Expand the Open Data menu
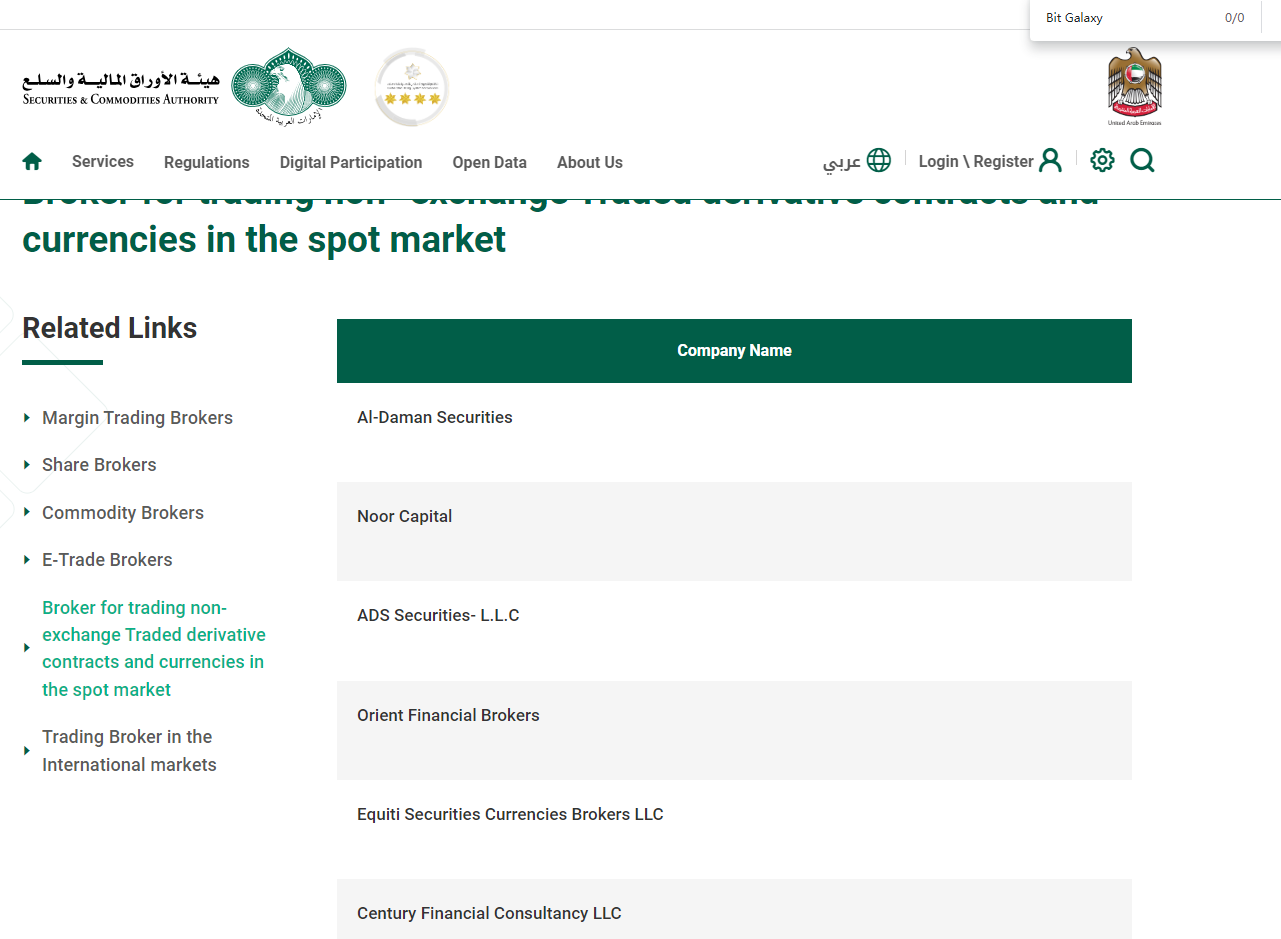1281x939 pixels. click(x=489, y=162)
